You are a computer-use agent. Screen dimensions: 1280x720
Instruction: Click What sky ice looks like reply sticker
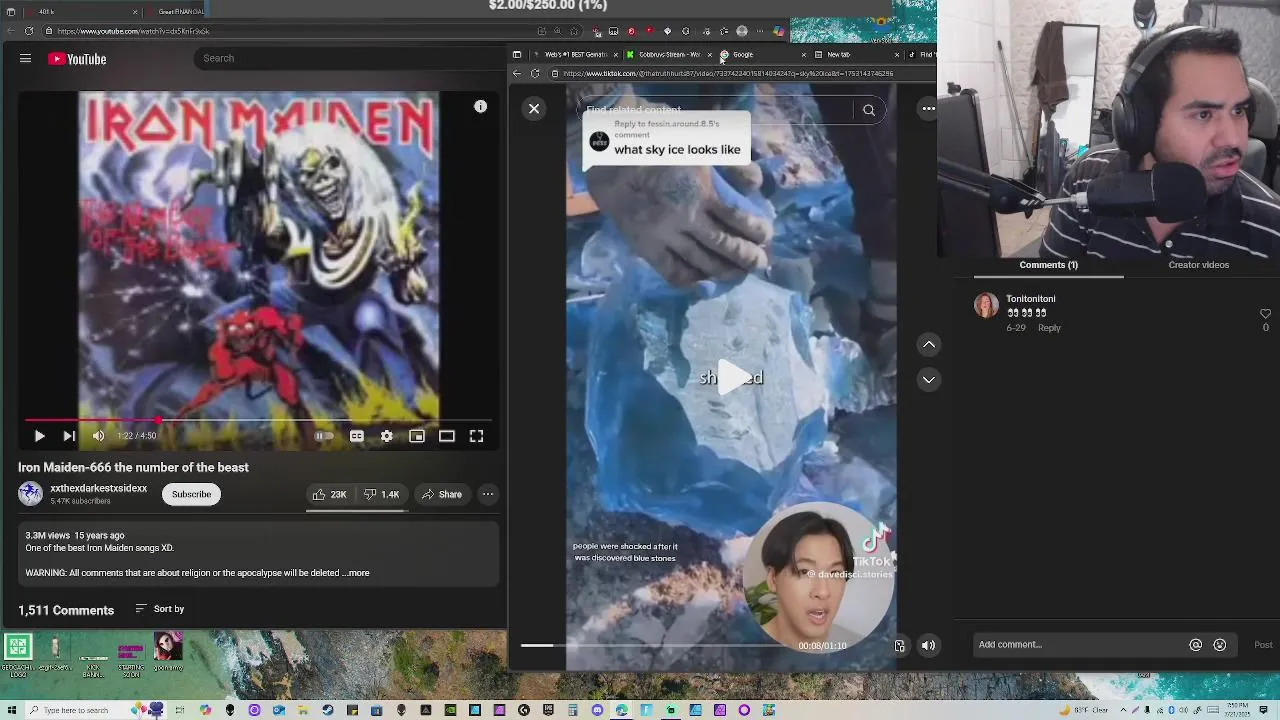tap(666, 141)
